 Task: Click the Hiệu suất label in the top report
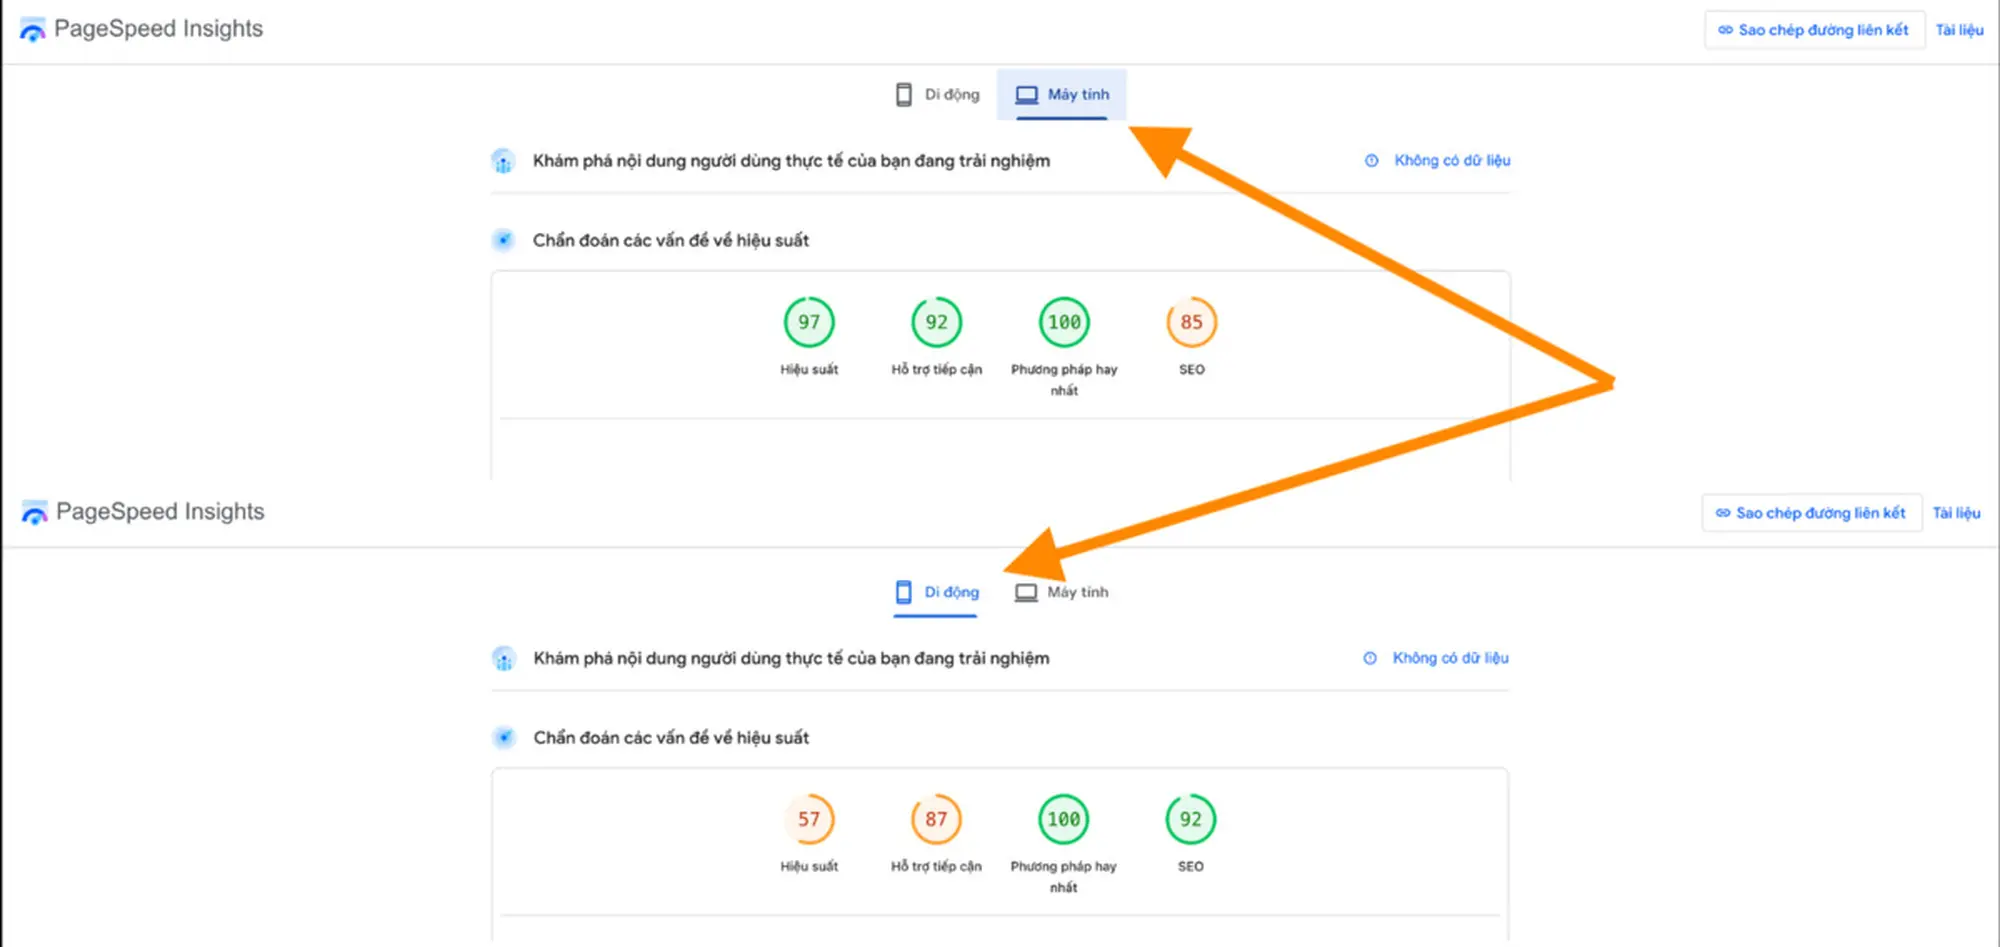809,369
